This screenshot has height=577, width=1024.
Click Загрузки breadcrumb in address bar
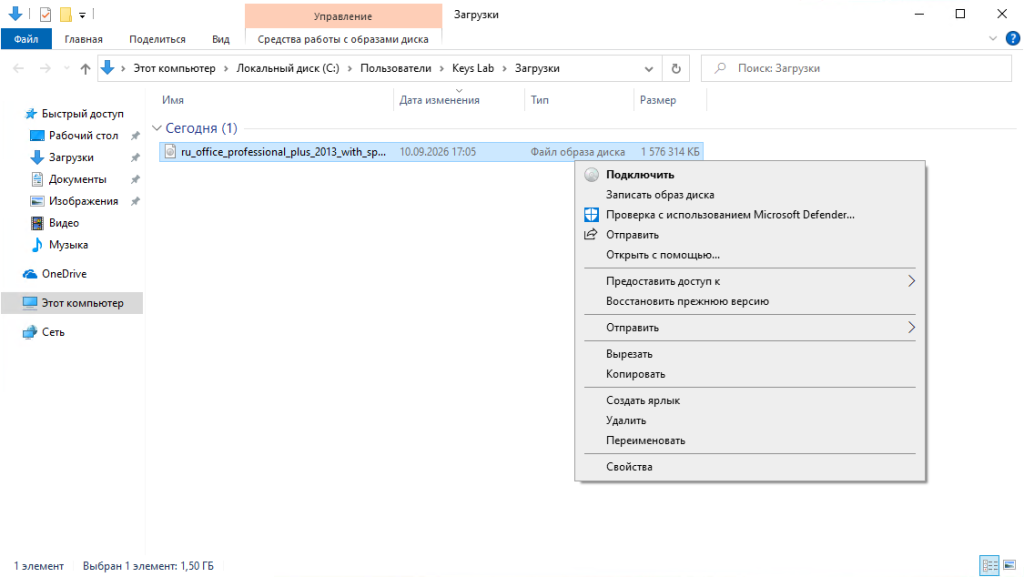(x=537, y=68)
